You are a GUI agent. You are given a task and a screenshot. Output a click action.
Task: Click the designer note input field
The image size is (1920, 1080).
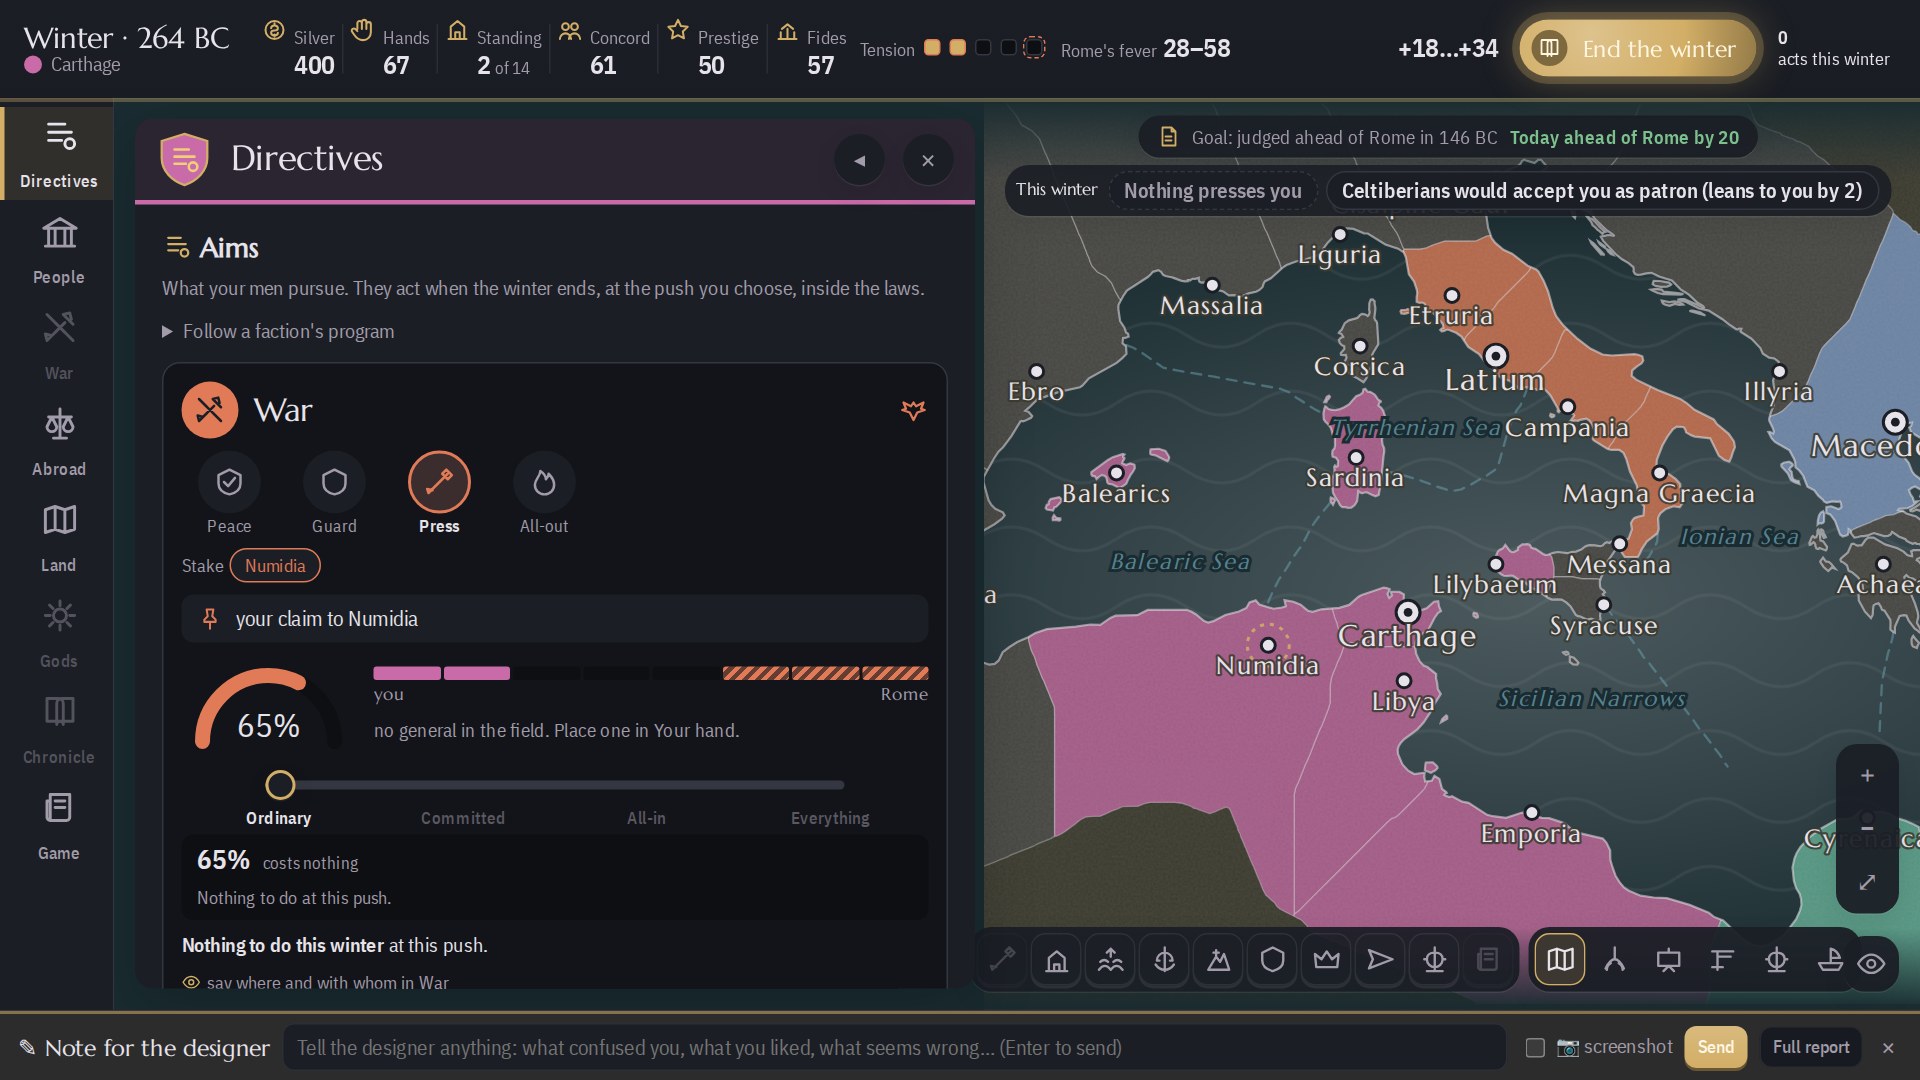pos(894,1047)
